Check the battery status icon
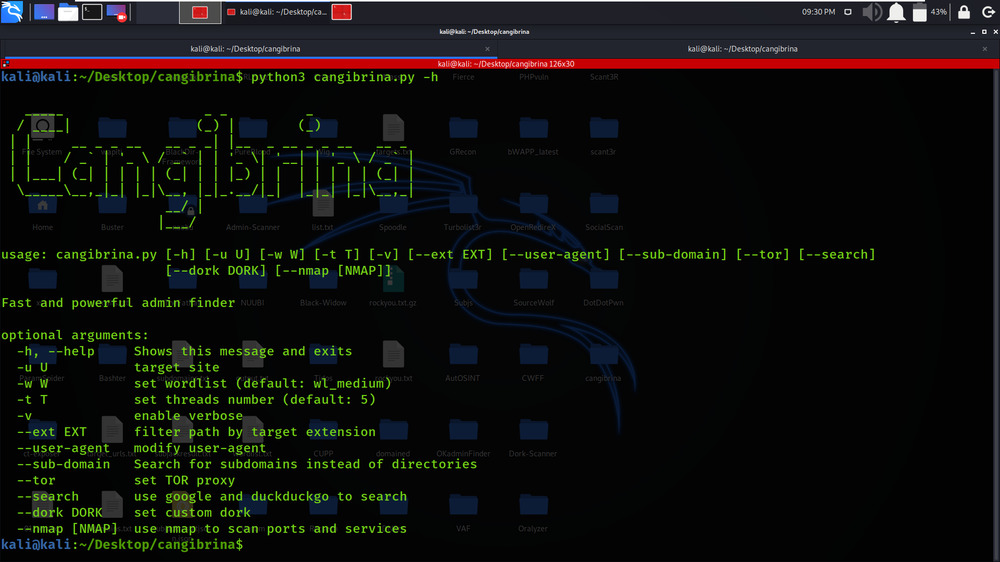 [x=920, y=12]
